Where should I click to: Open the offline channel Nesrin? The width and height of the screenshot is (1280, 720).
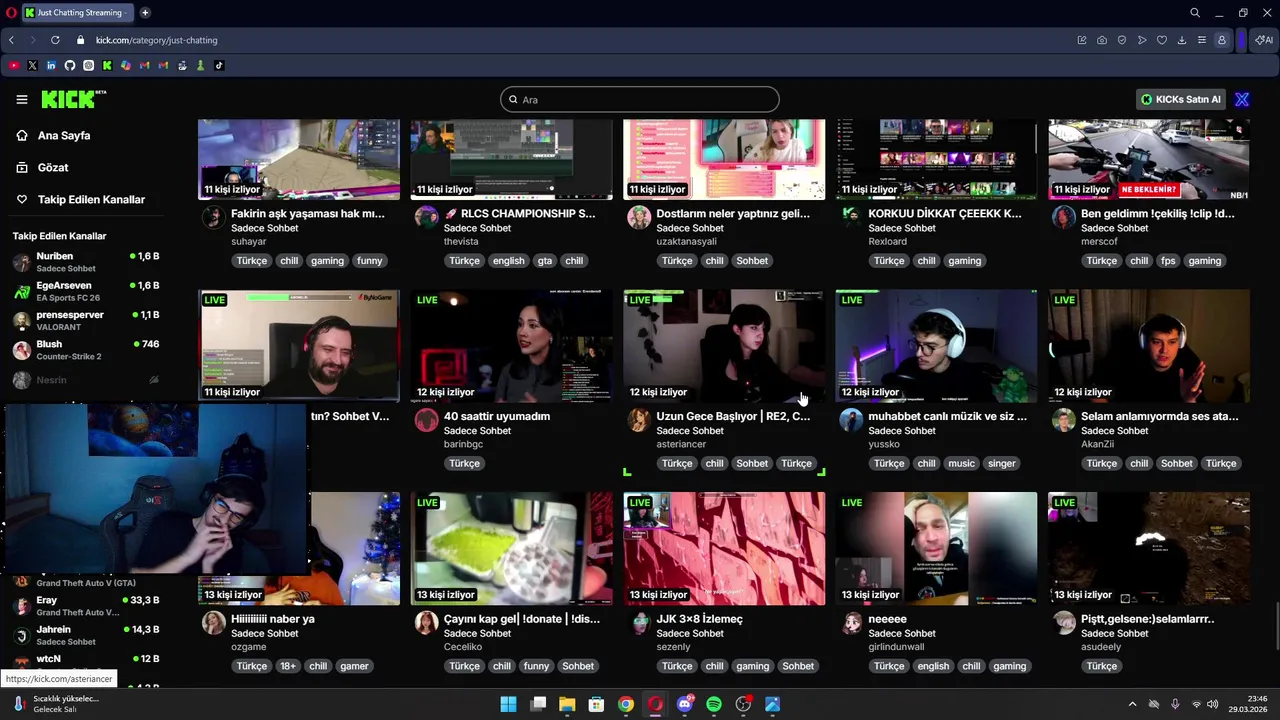[x=85, y=380]
